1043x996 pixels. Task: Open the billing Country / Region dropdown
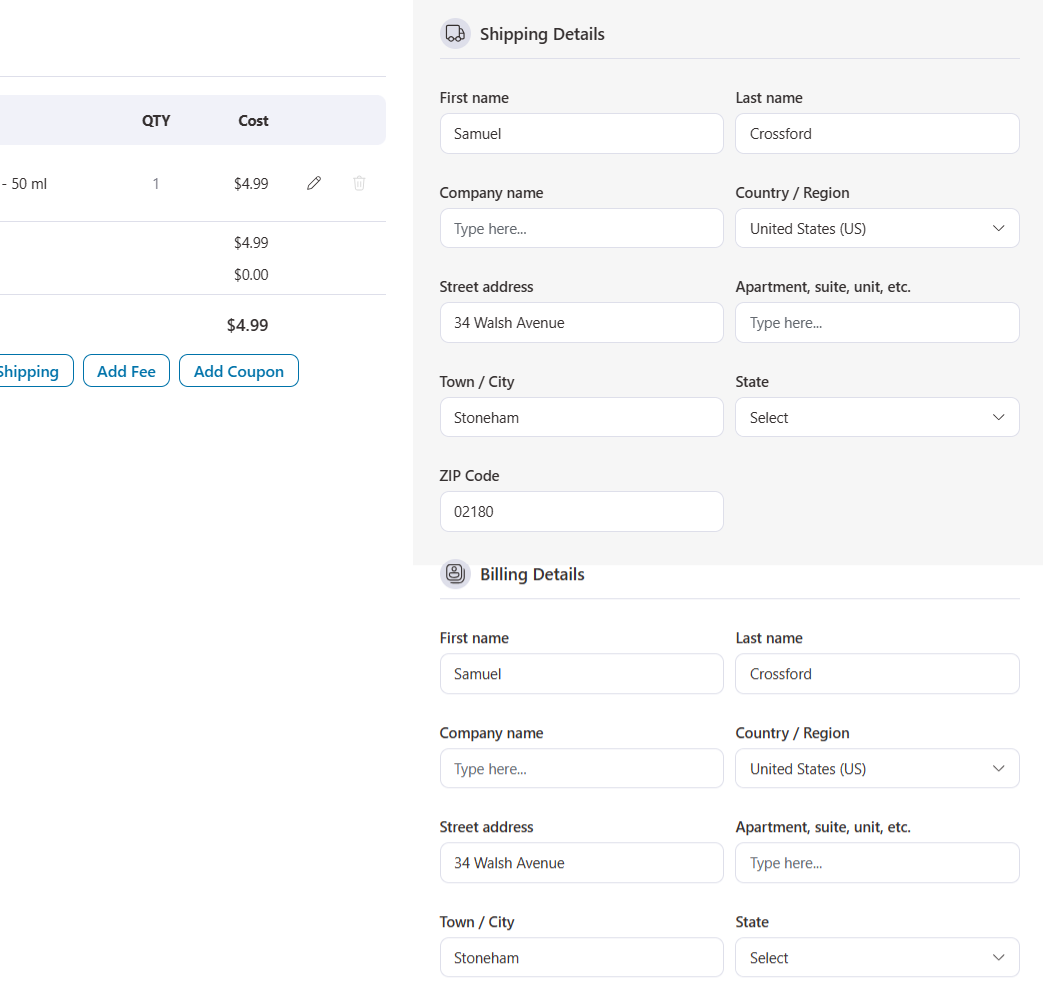coord(877,768)
